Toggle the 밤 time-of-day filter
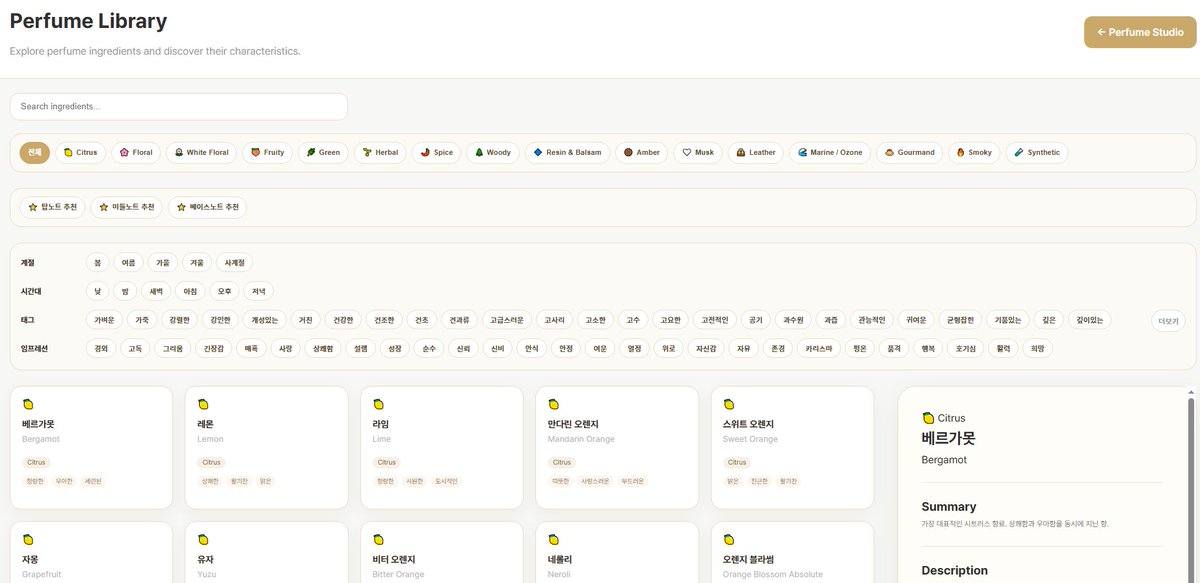This screenshot has width=1200, height=583. click(x=125, y=291)
